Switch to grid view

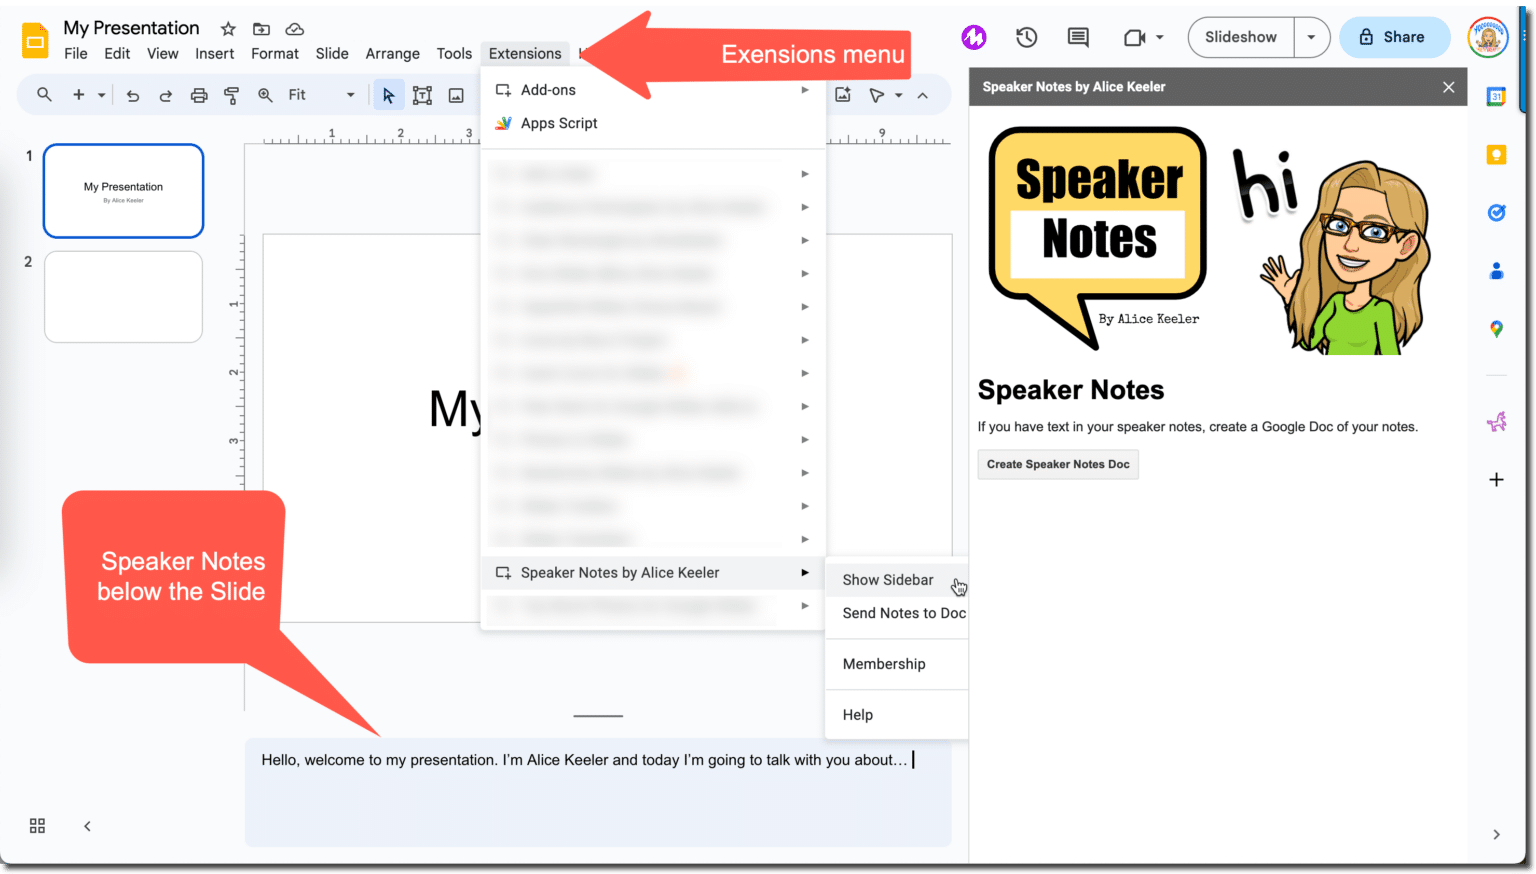pyautogui.click(x=37, y=826)
